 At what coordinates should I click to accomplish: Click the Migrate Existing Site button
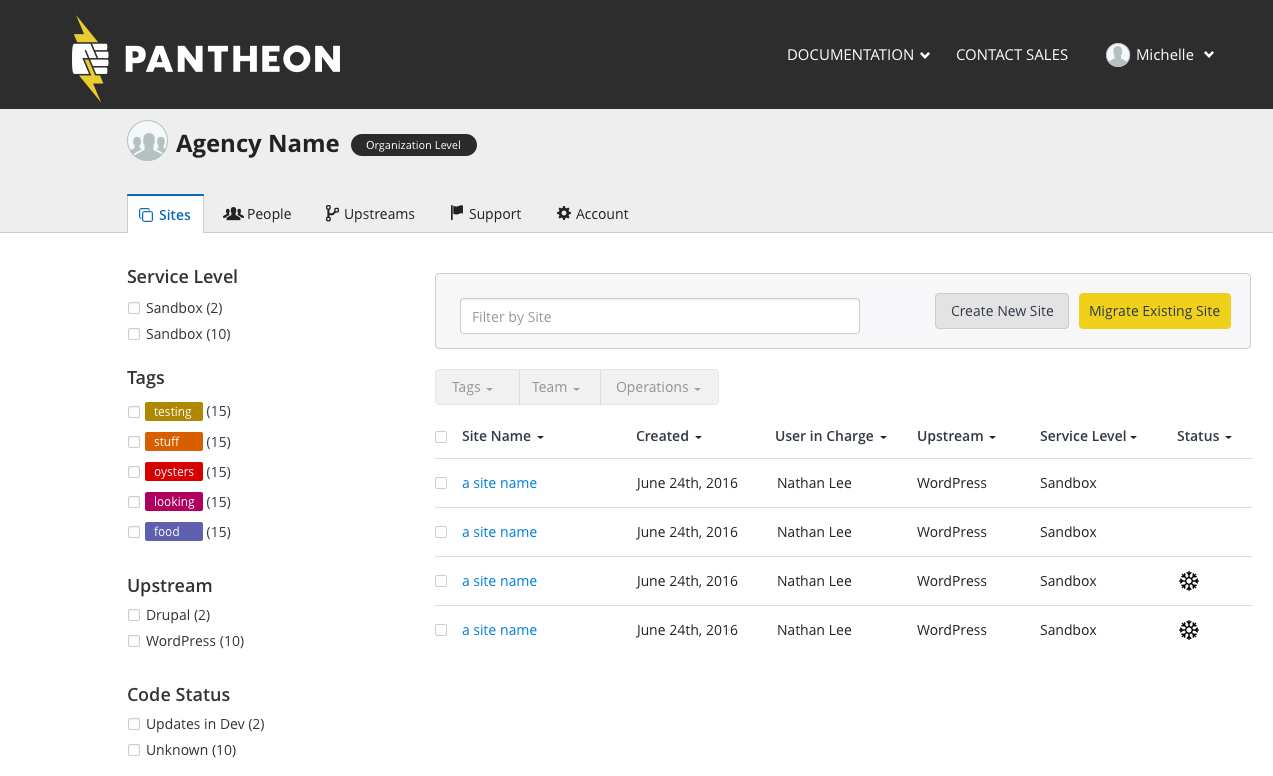click(x=1154, y=311)
